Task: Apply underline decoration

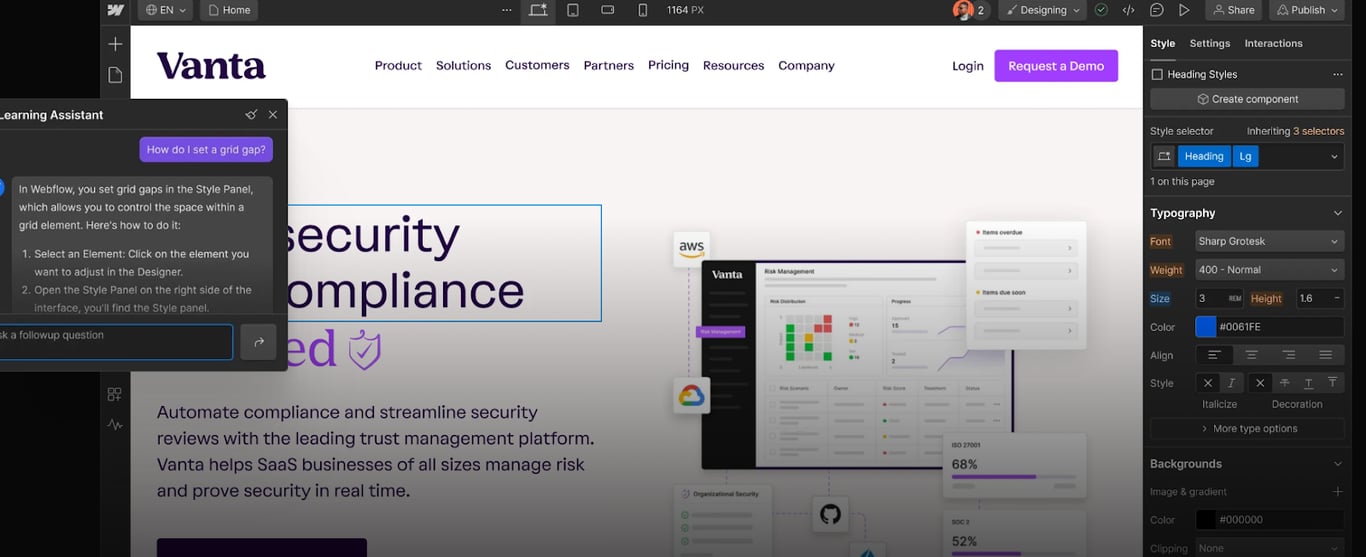Action: pyautogui.click(x=1308, y=383)
